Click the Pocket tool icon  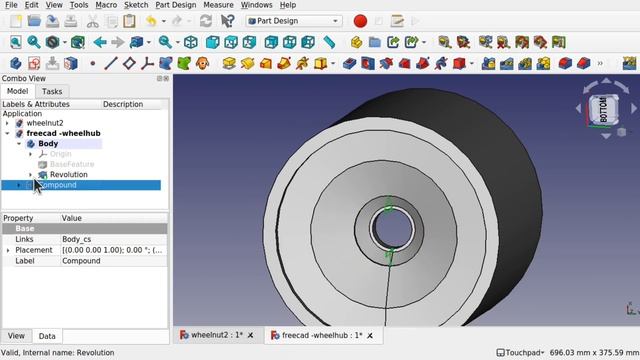[349, 63]
